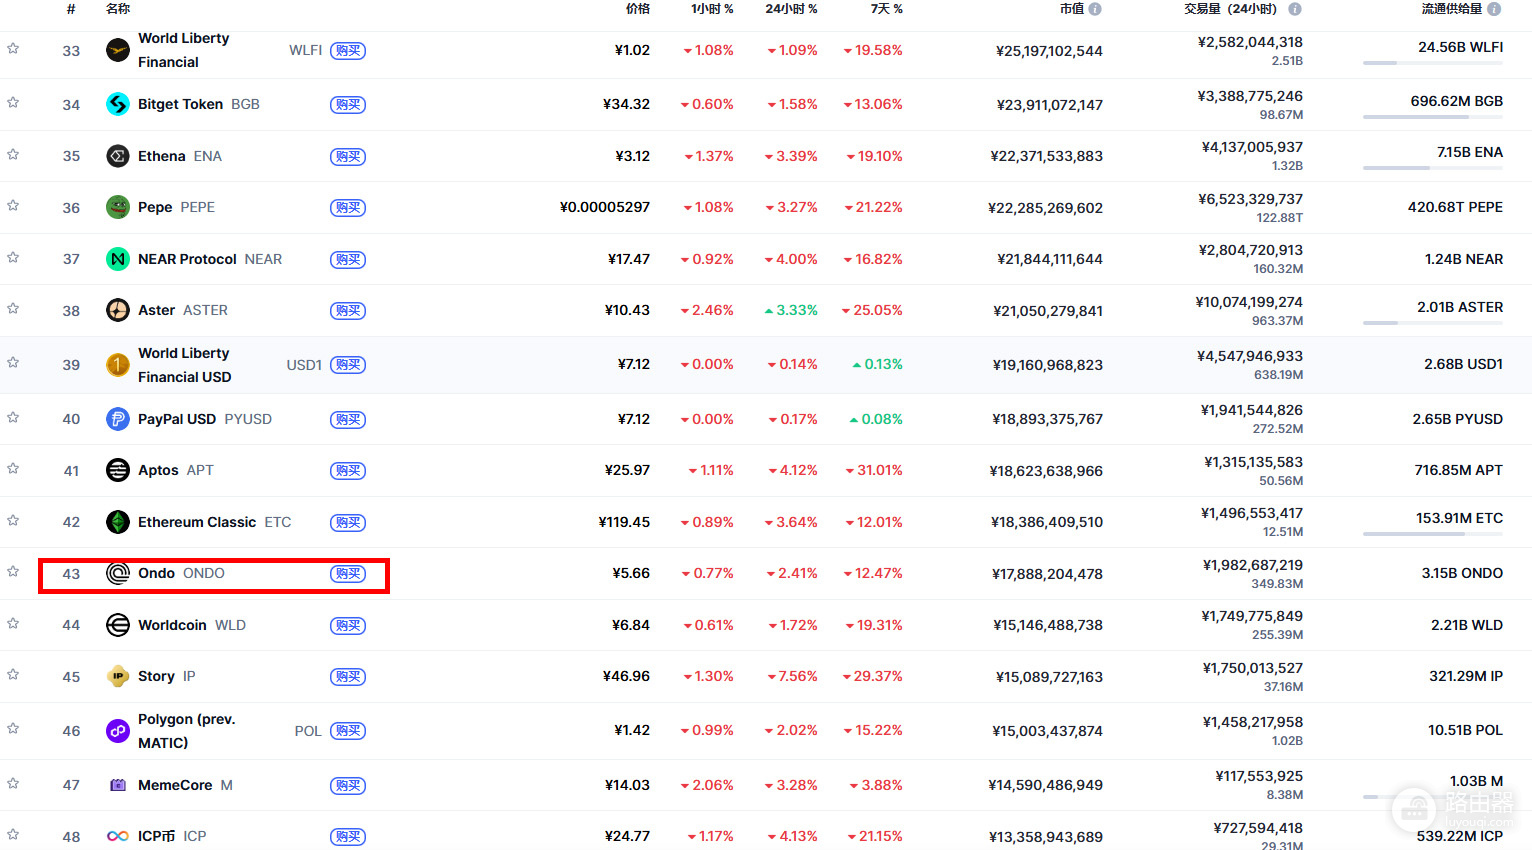The width and height of the screenshot is (1532, 850).
Task: Click the ETC circulating supply progress bar
Action: [x=1433, y=534]
